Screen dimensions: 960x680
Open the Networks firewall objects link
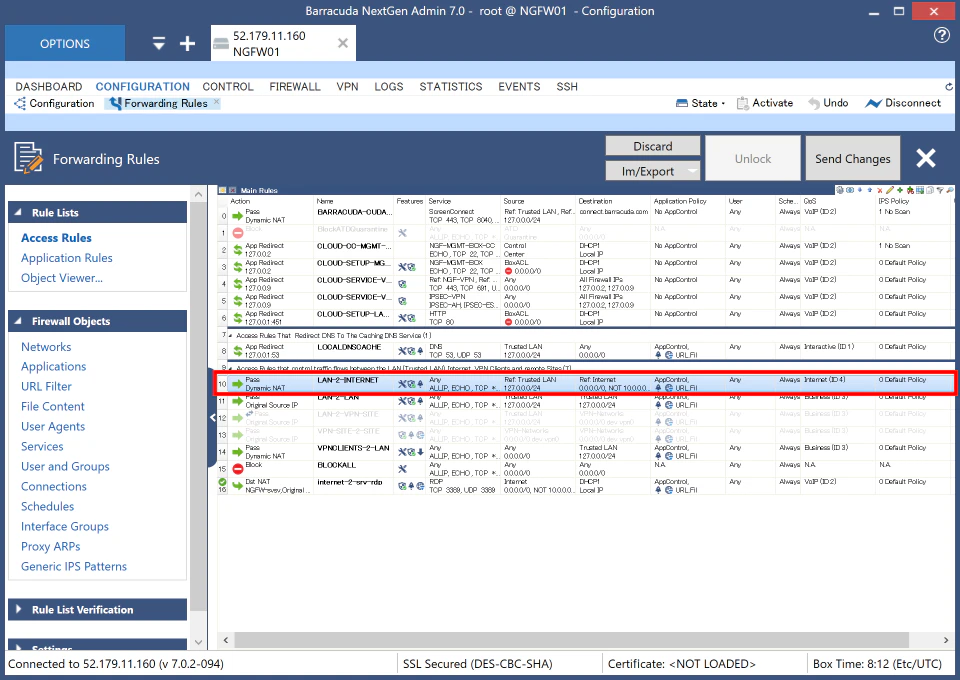click(46, 346)
